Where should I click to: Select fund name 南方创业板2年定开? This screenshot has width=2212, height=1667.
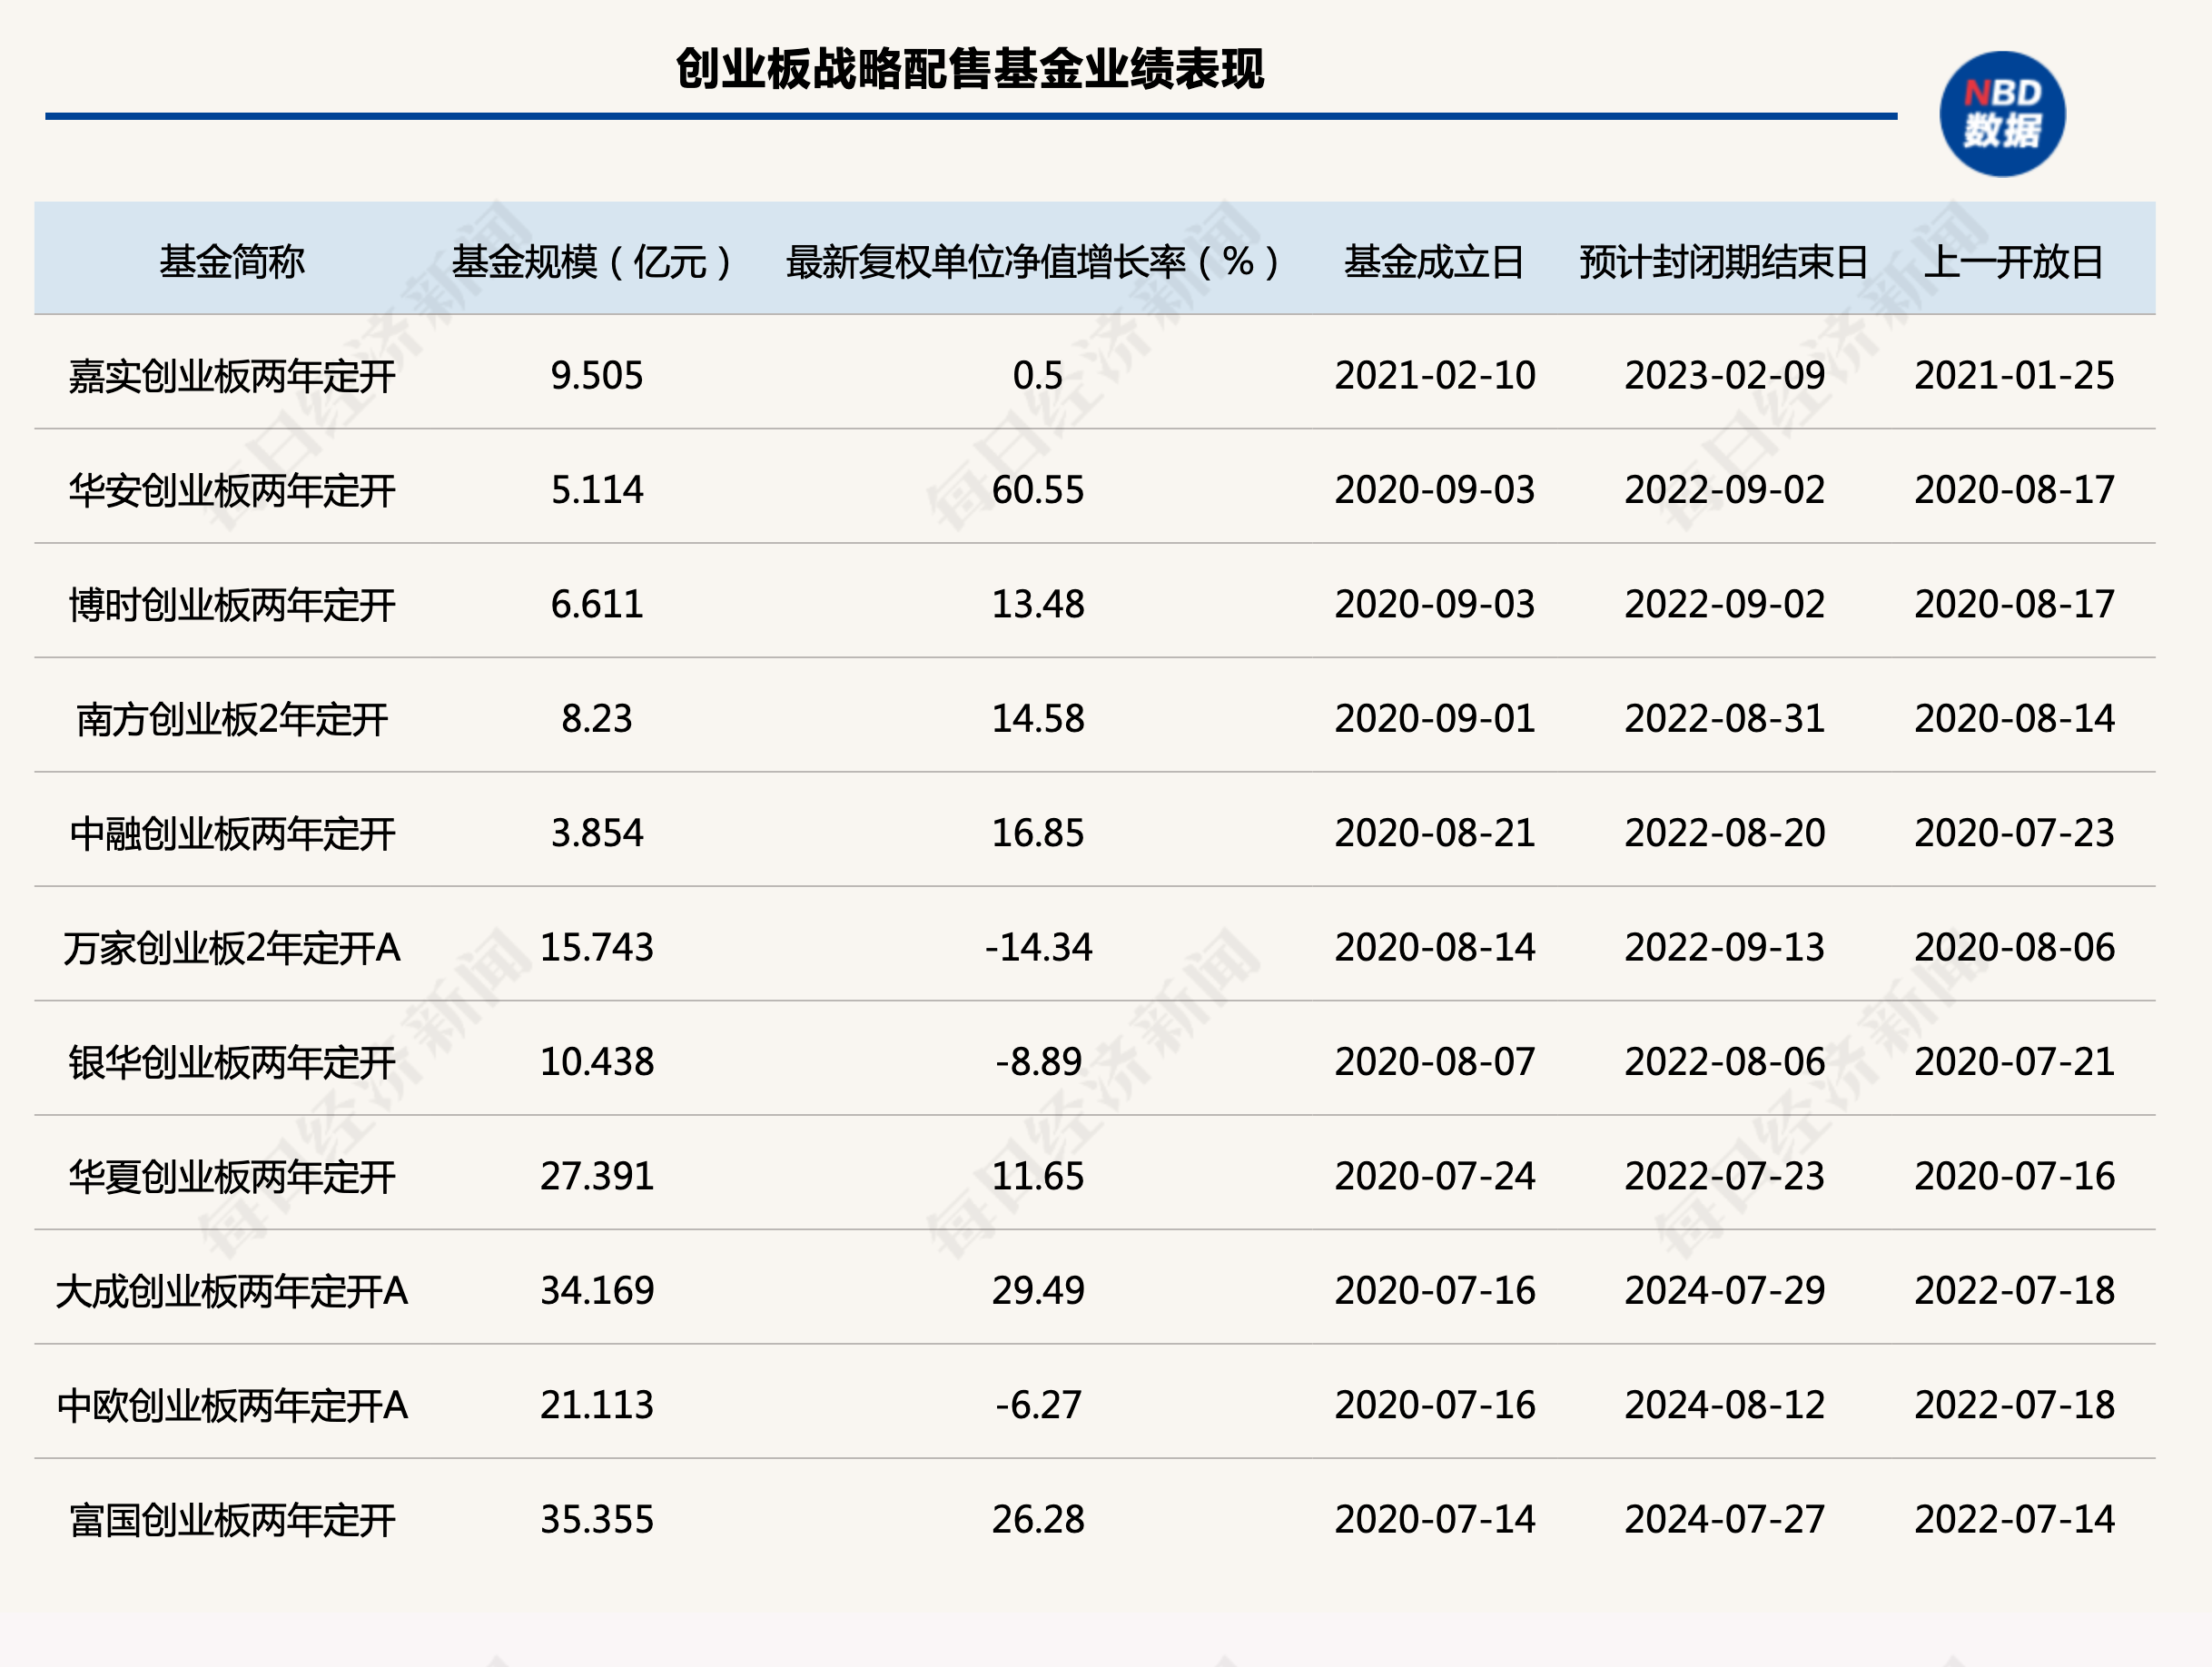click(232, 719)
